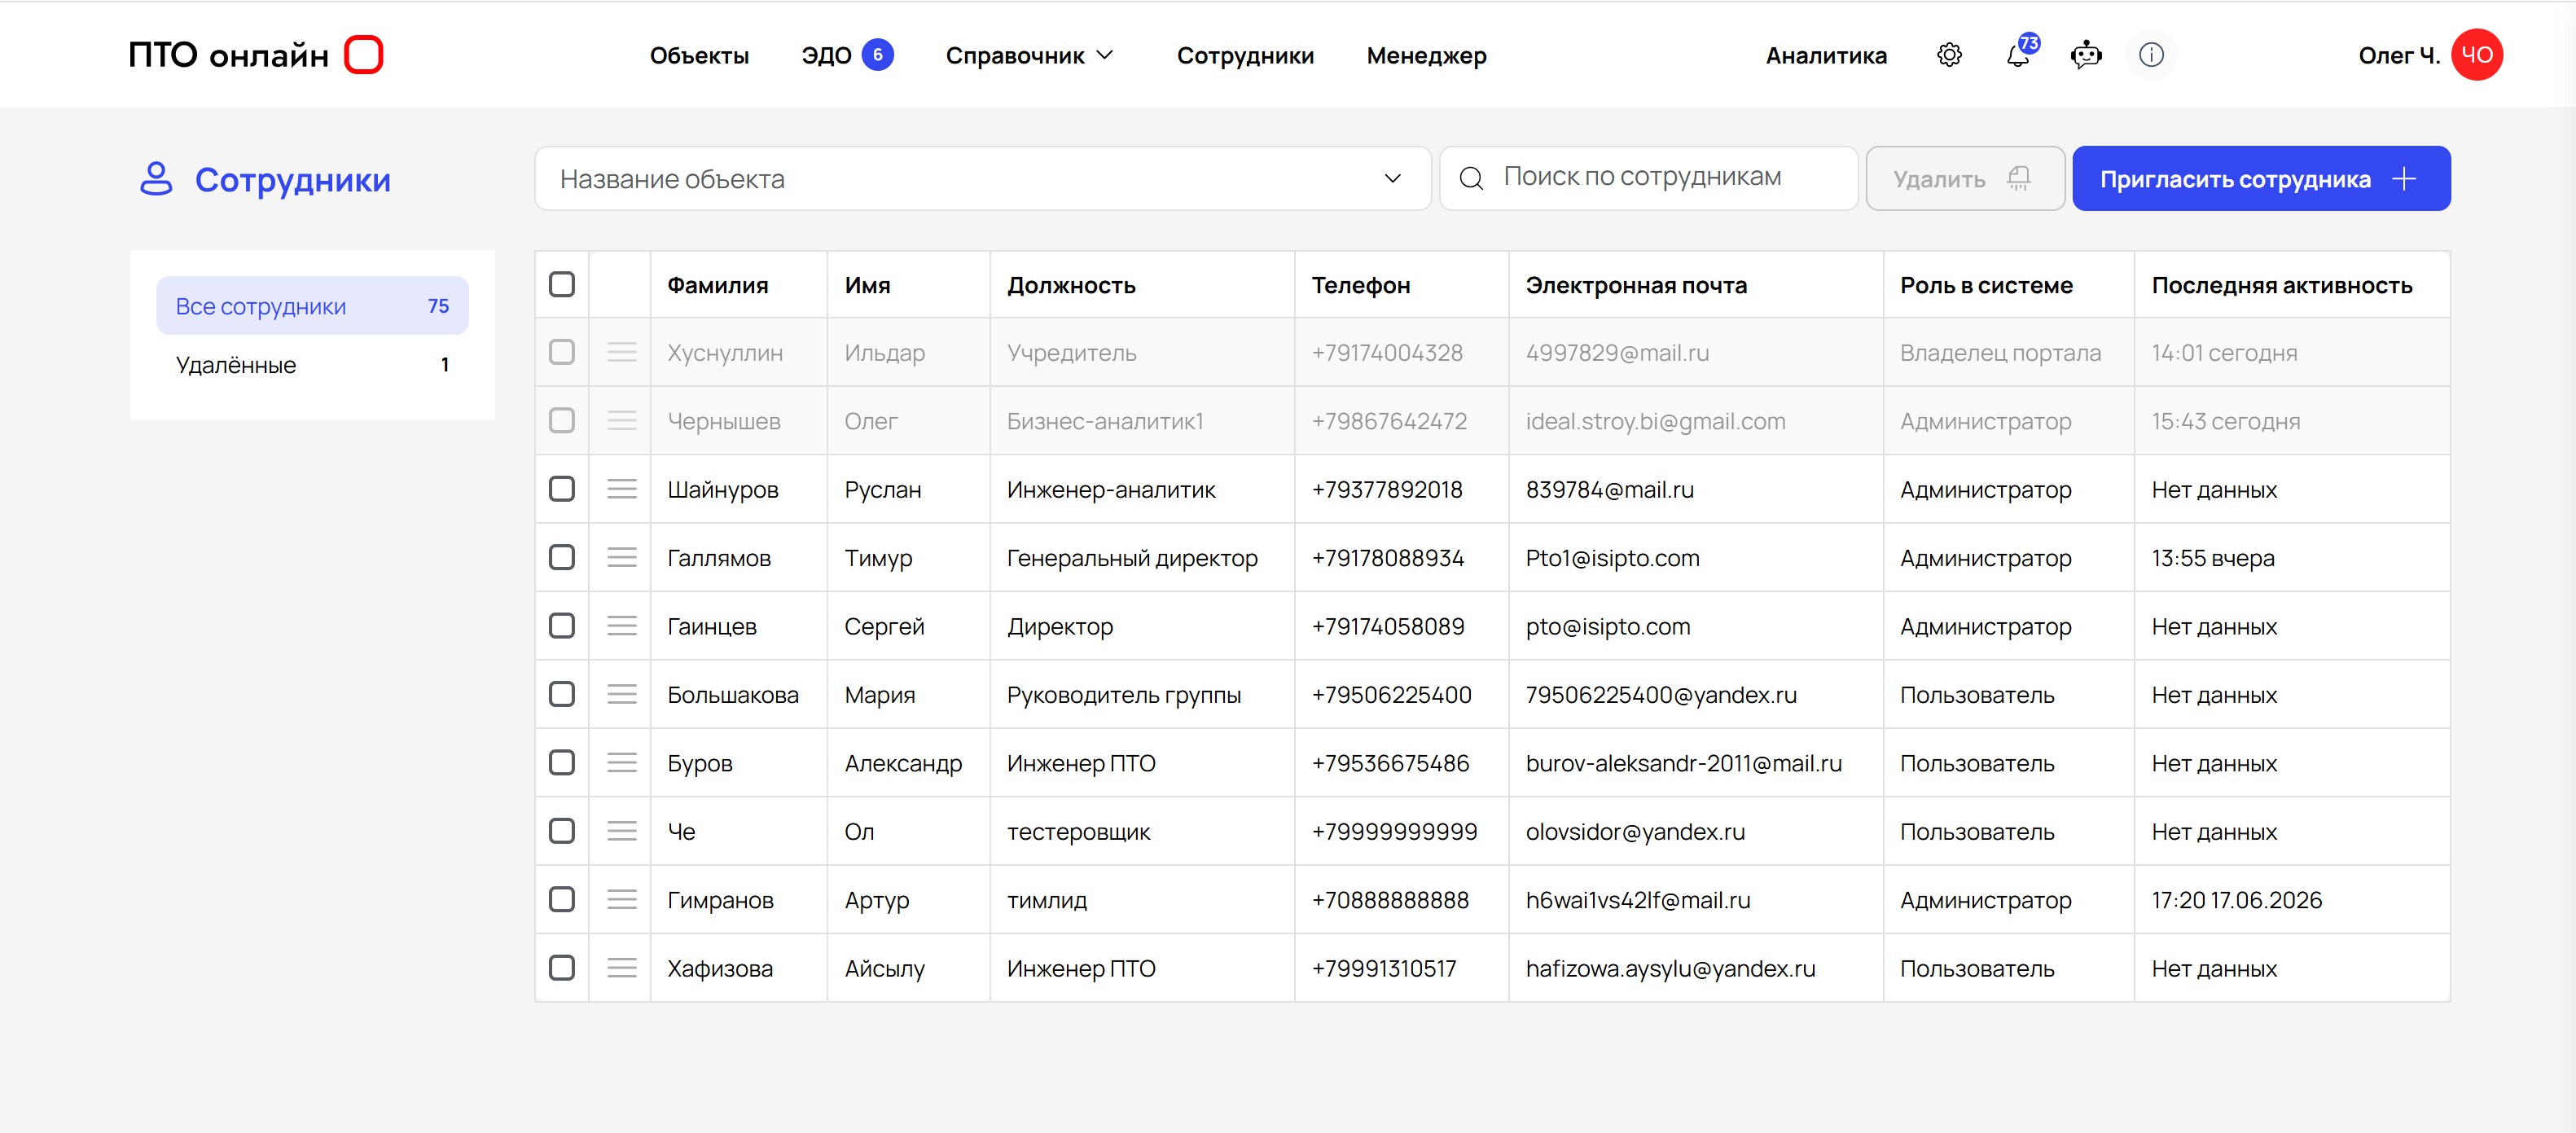
Task: Open the ЧО user avatar
Action: 2476,55
